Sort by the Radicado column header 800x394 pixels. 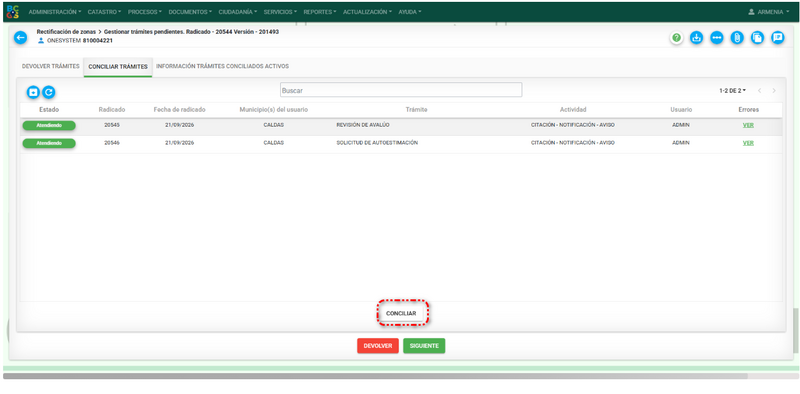coord(112,110)
